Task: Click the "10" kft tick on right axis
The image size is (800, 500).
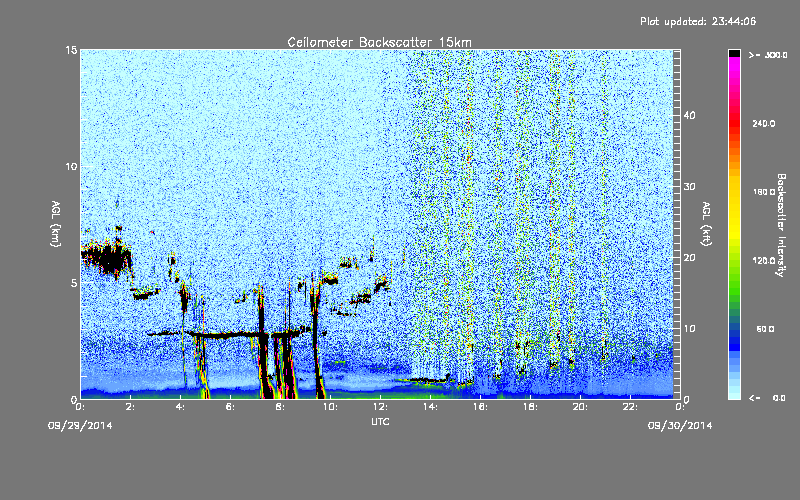Action: point(689,328)
